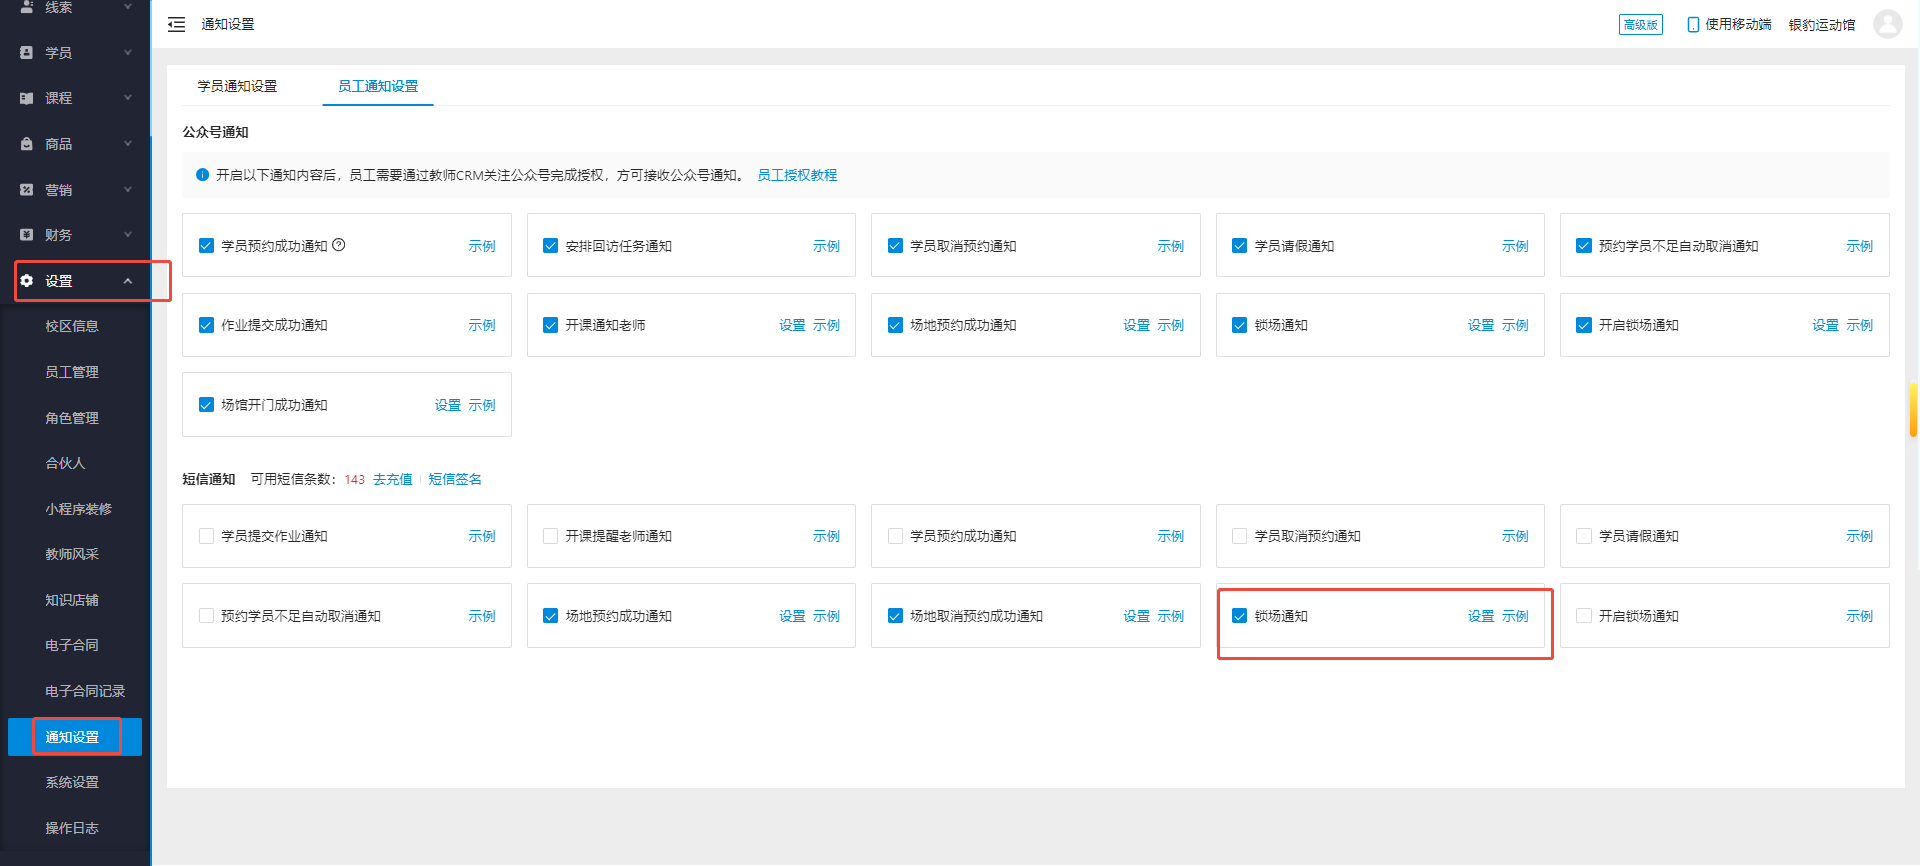
Task: Open 电子合同 in sidebar
Action: point(72,645)
